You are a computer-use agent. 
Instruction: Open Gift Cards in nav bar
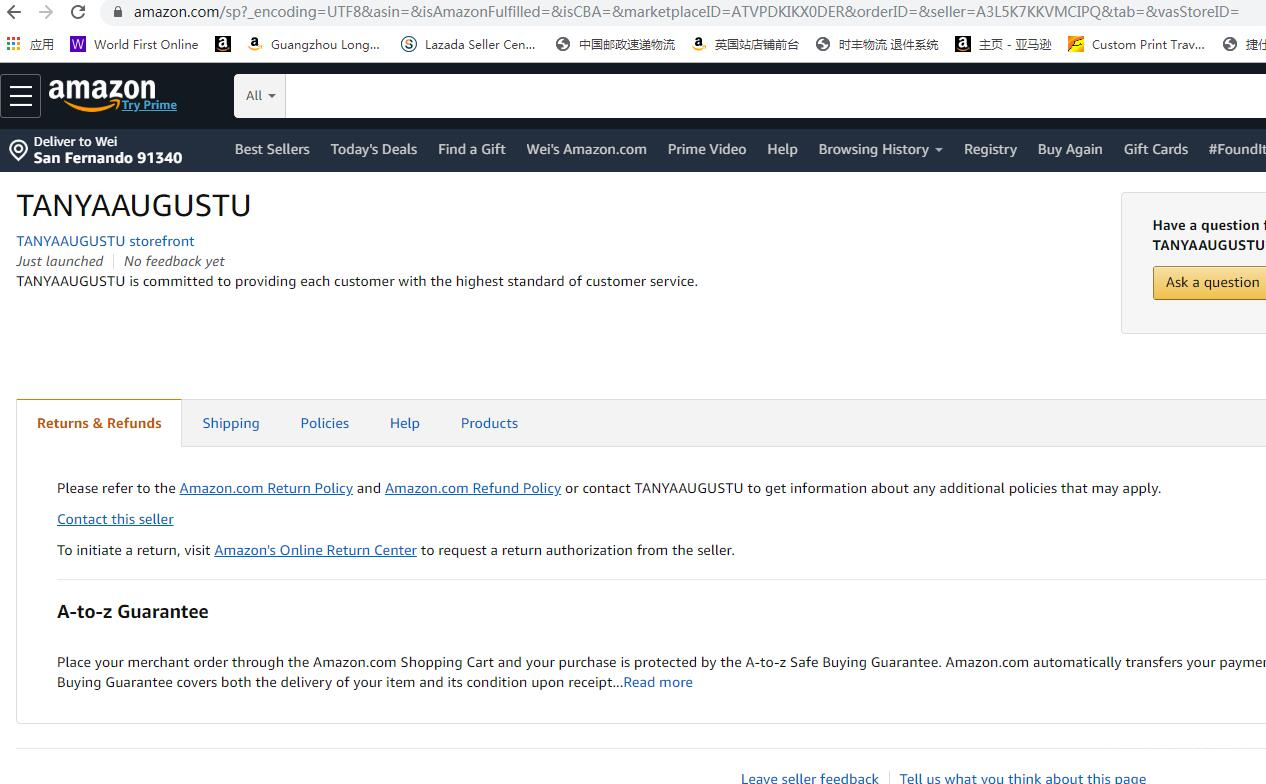pyautogui.click(x=1156, y=149)
